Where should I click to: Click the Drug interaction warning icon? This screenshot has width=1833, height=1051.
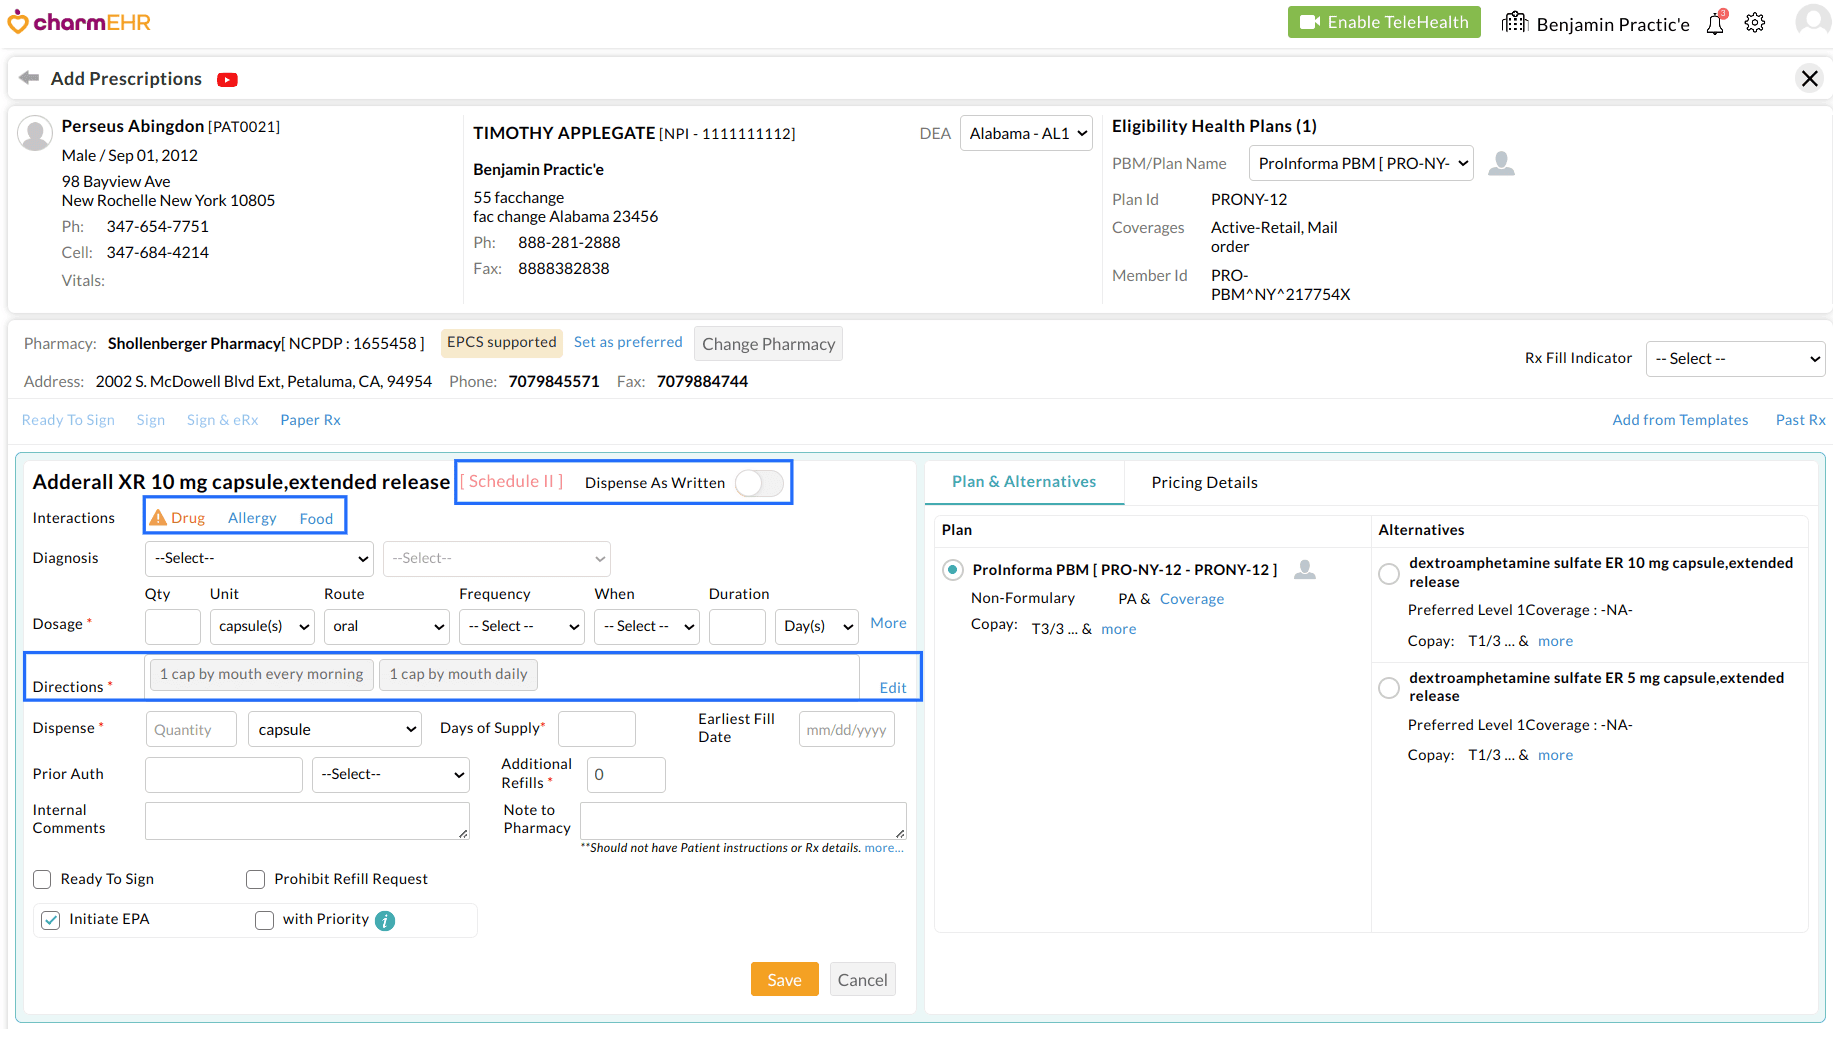[x=158, y=518]
